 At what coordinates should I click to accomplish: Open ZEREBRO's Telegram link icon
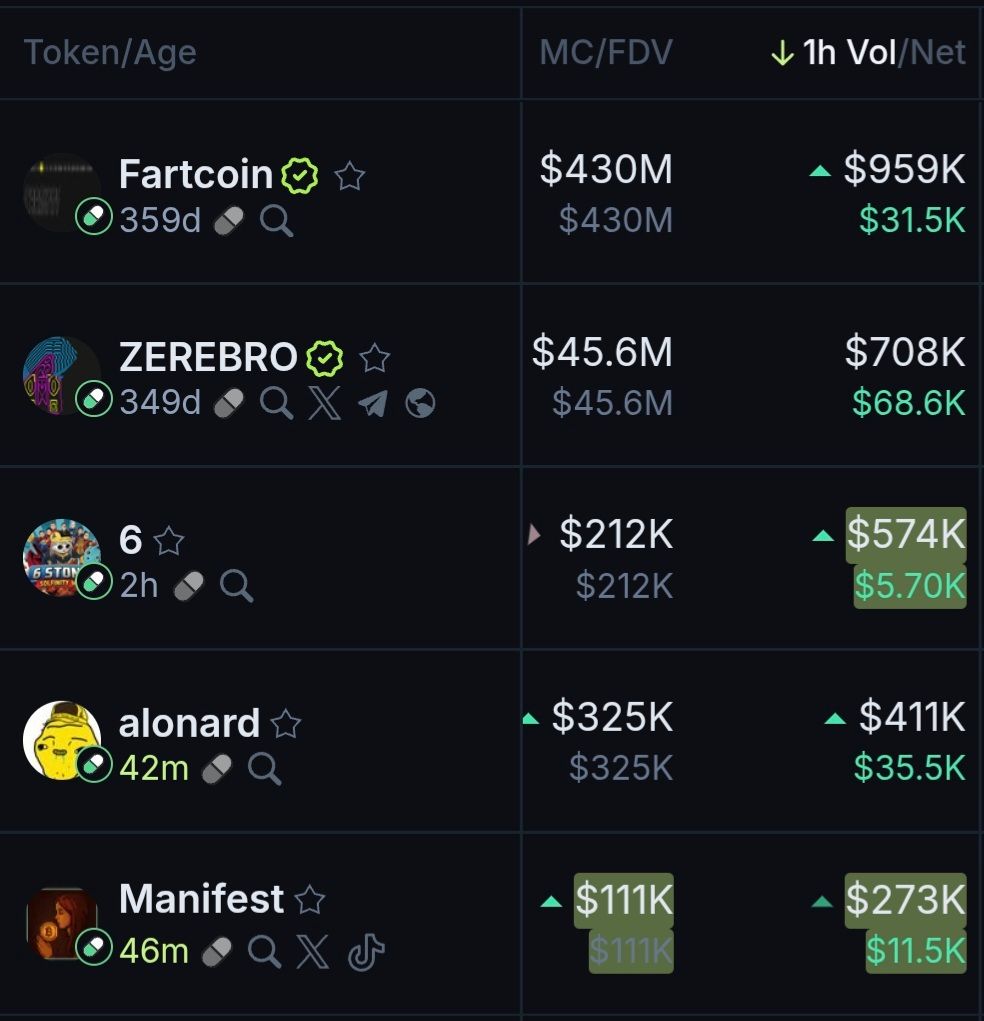coord(372,403)
